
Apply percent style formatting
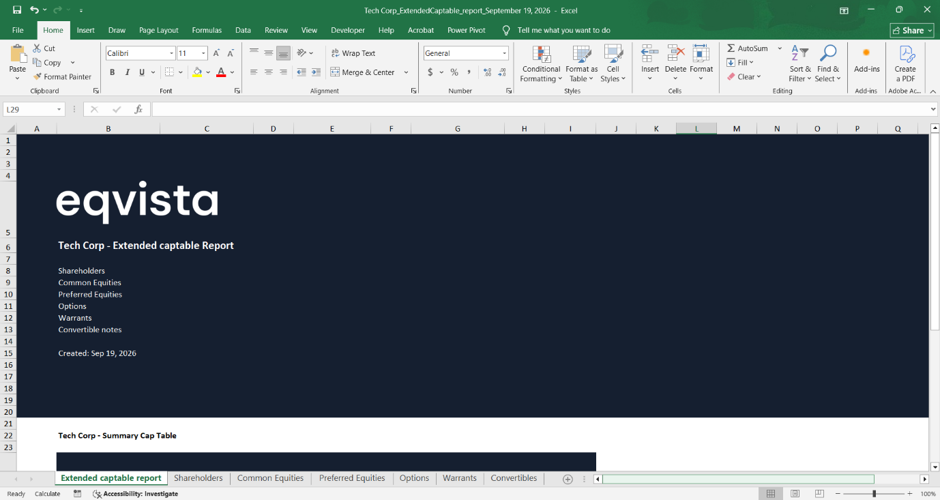tap(454, 72)
